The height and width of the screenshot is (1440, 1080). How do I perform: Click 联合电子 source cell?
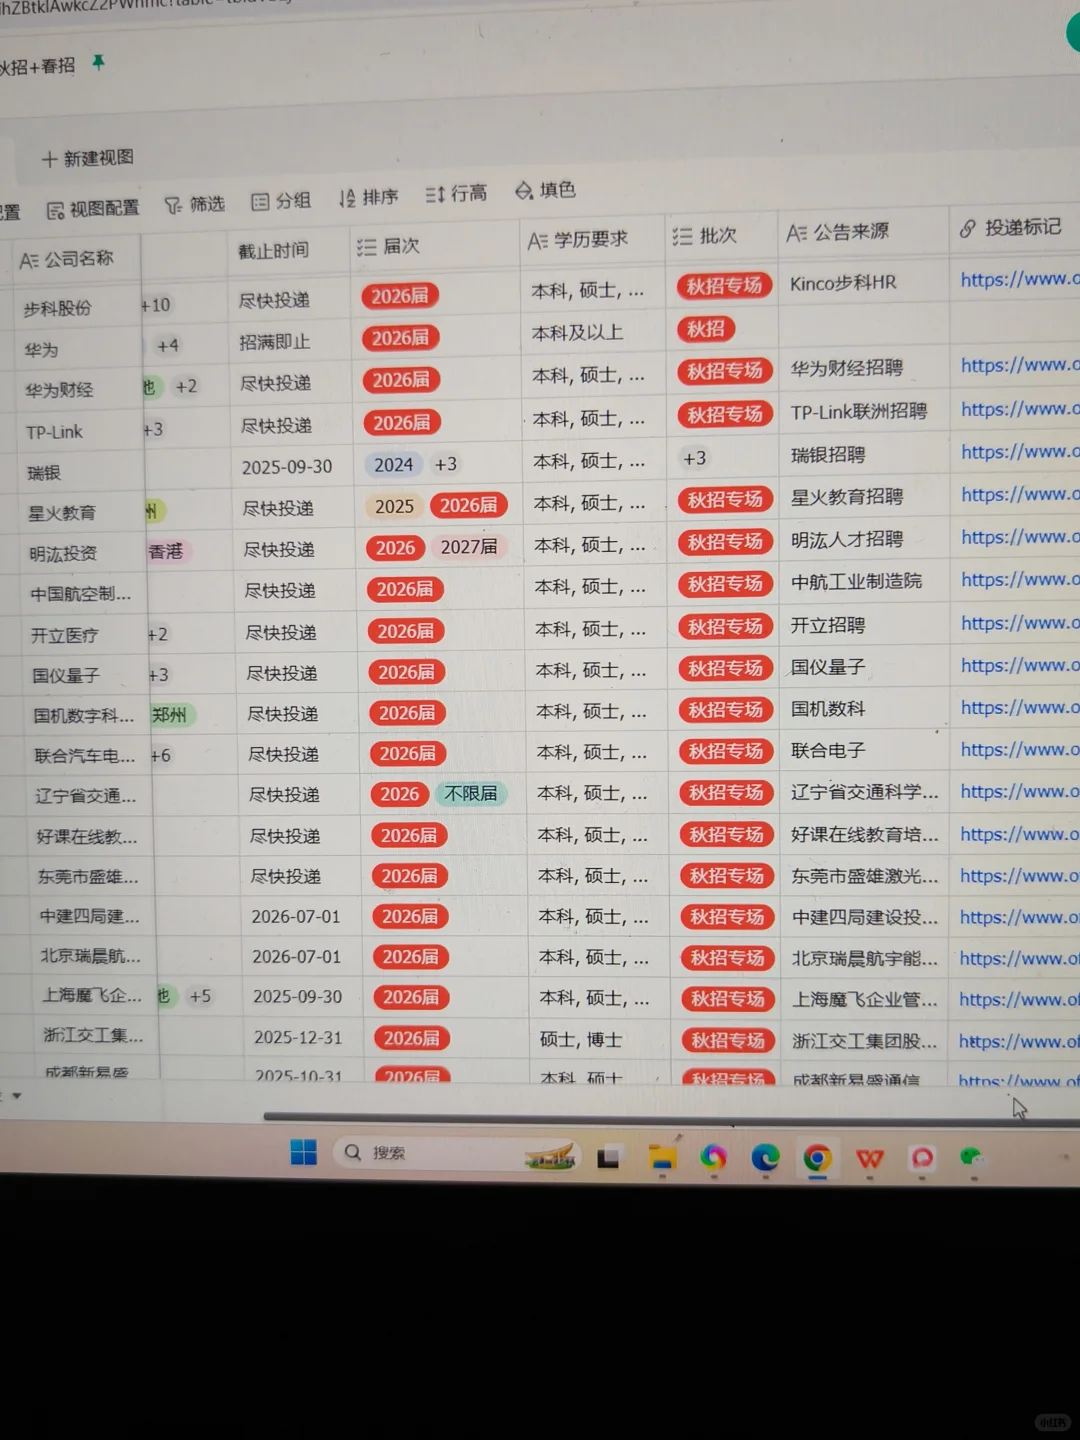[828, 750]
